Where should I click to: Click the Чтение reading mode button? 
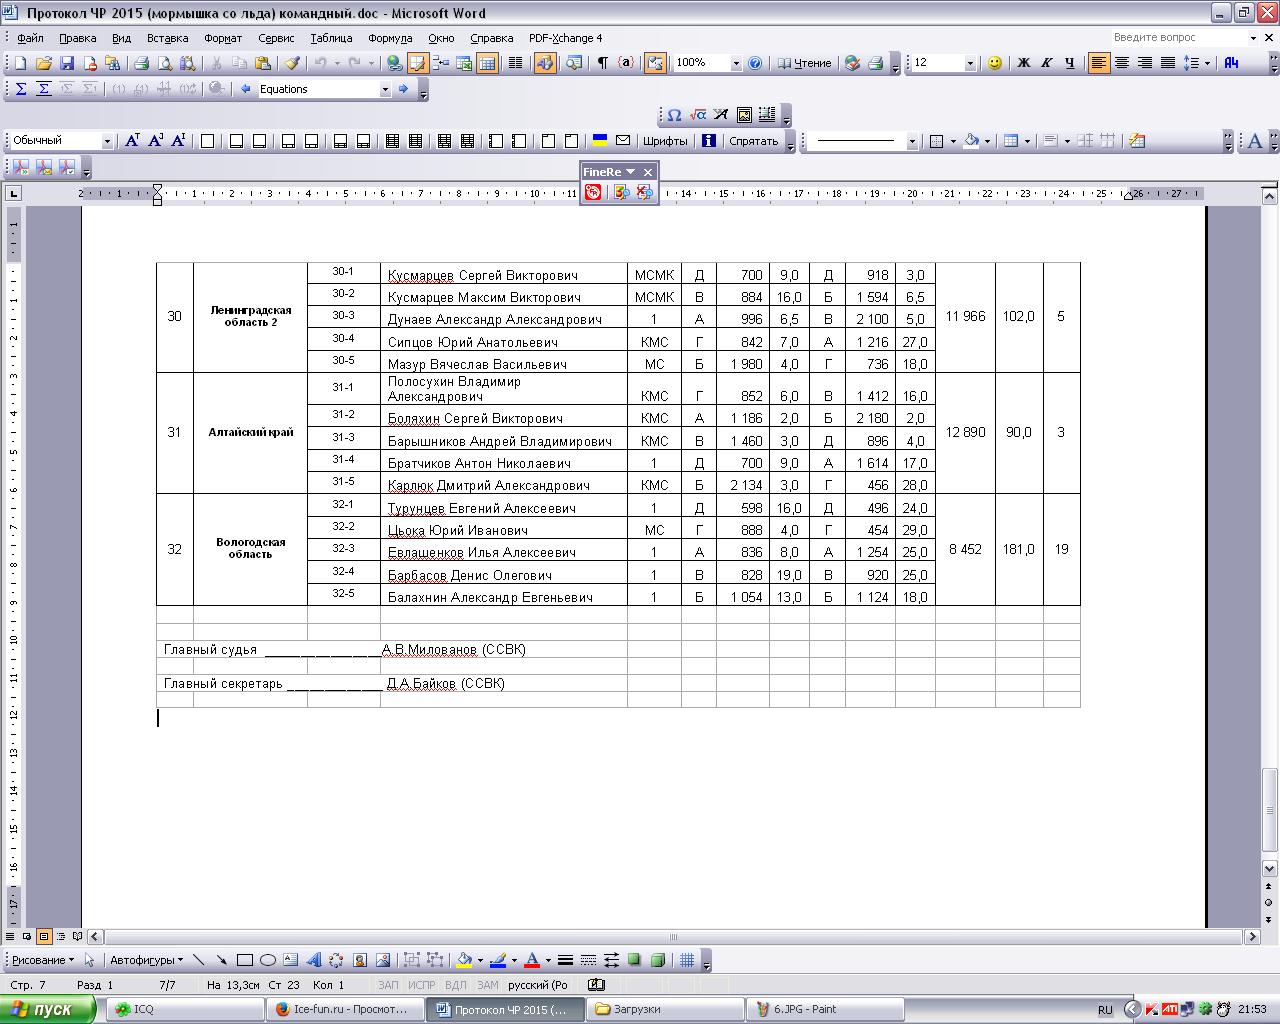[x=805, y=63]
